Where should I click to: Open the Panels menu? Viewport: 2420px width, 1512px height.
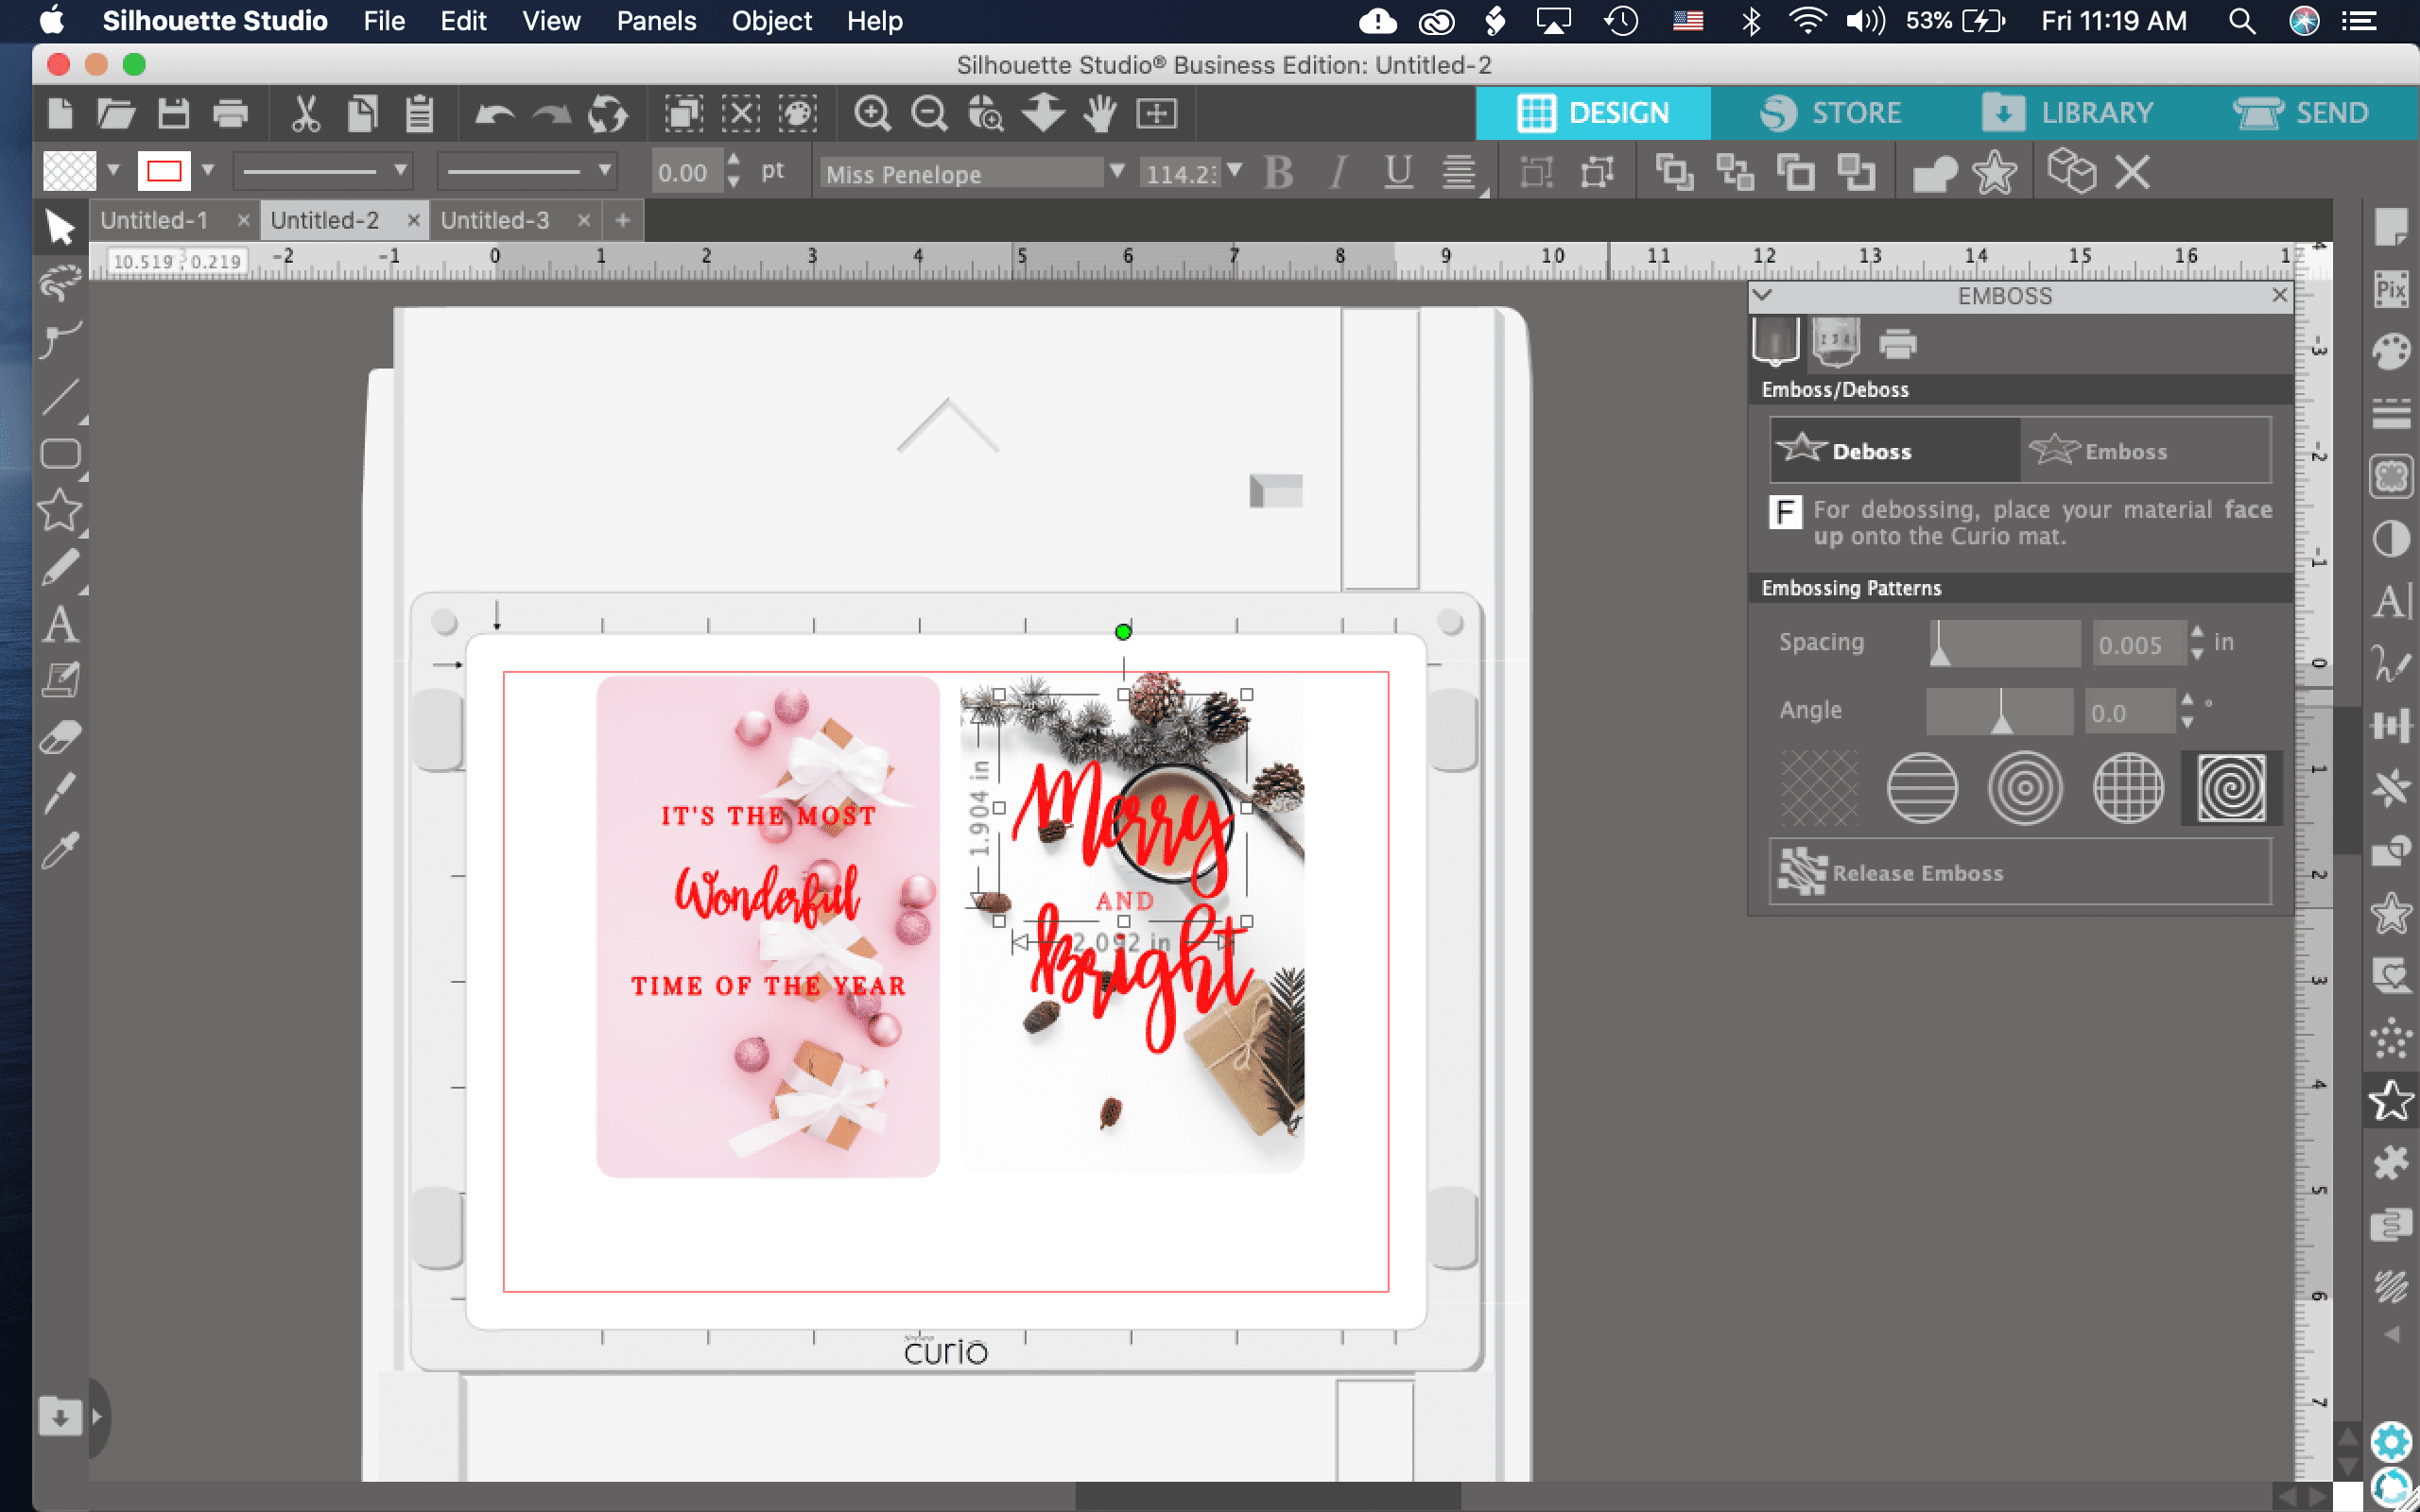point(655,21)
